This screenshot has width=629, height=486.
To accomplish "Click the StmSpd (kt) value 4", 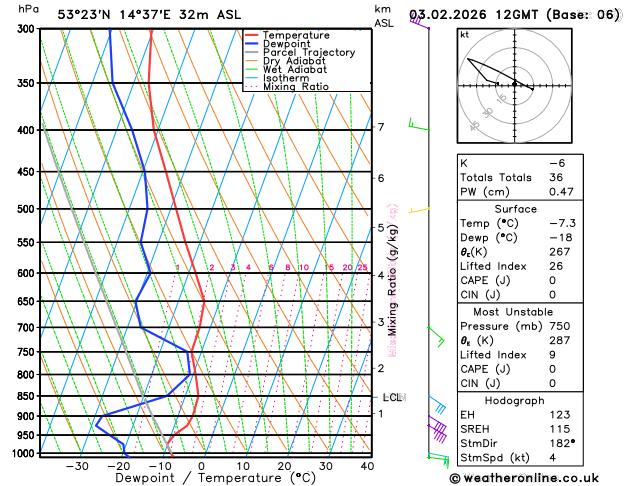I will (553, 458).
